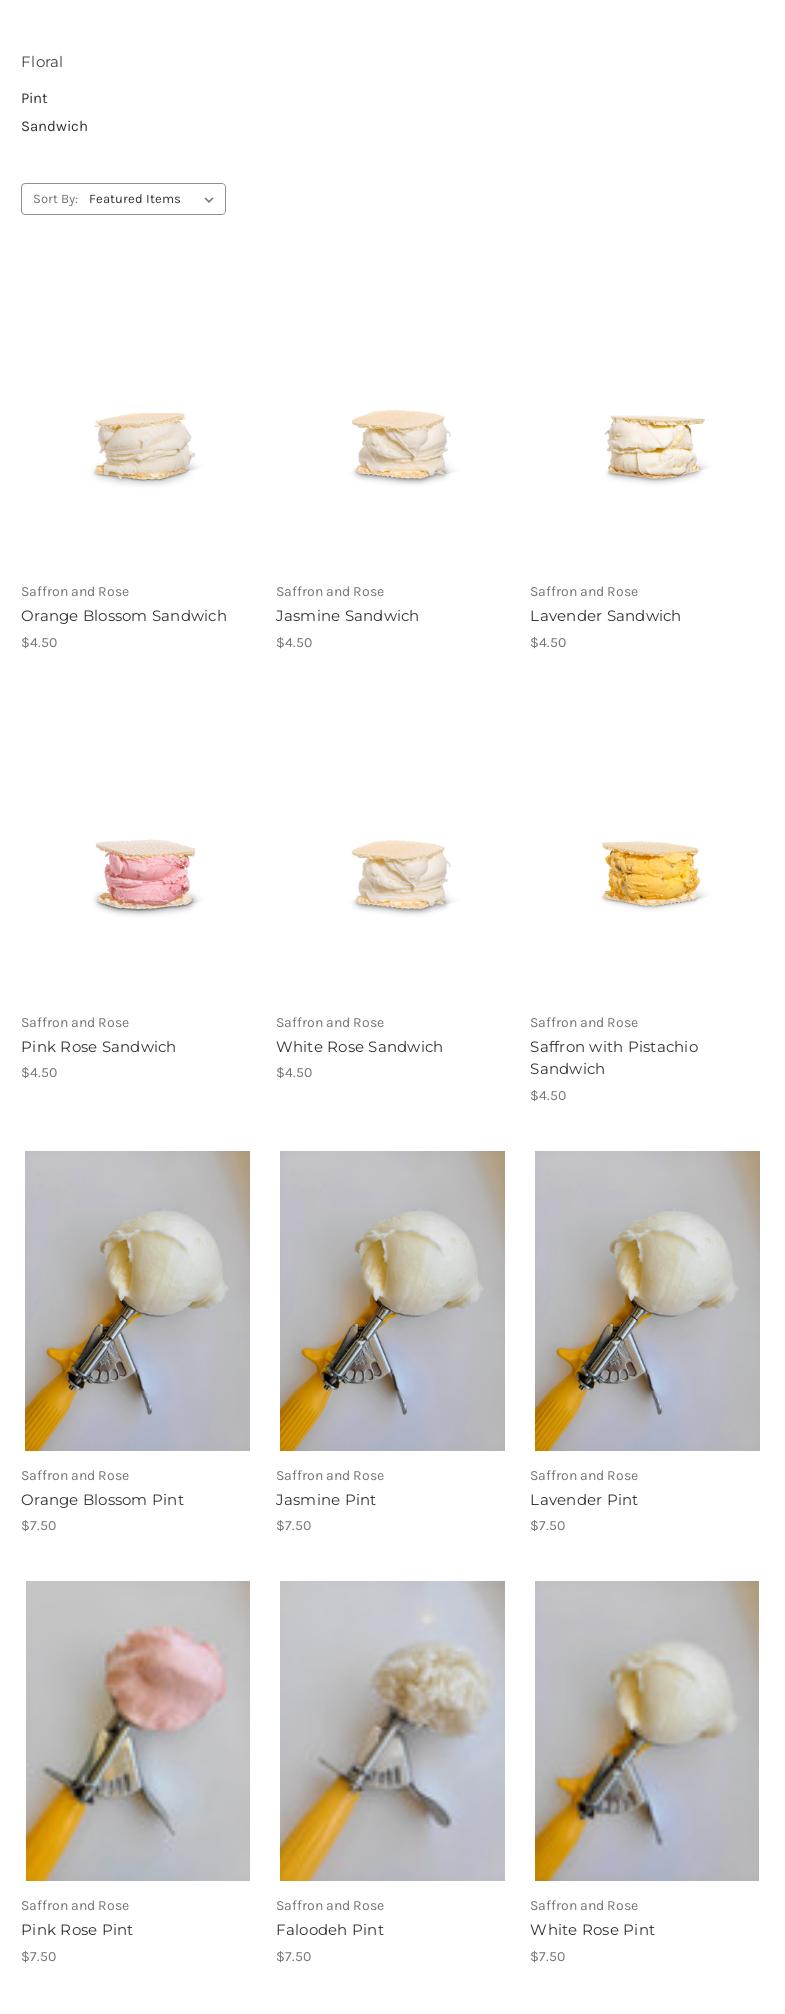Open the Orange Blossom Pint scoop photo
The height and width of the screenshot is (2014, 785).
tap(138, 1300)
